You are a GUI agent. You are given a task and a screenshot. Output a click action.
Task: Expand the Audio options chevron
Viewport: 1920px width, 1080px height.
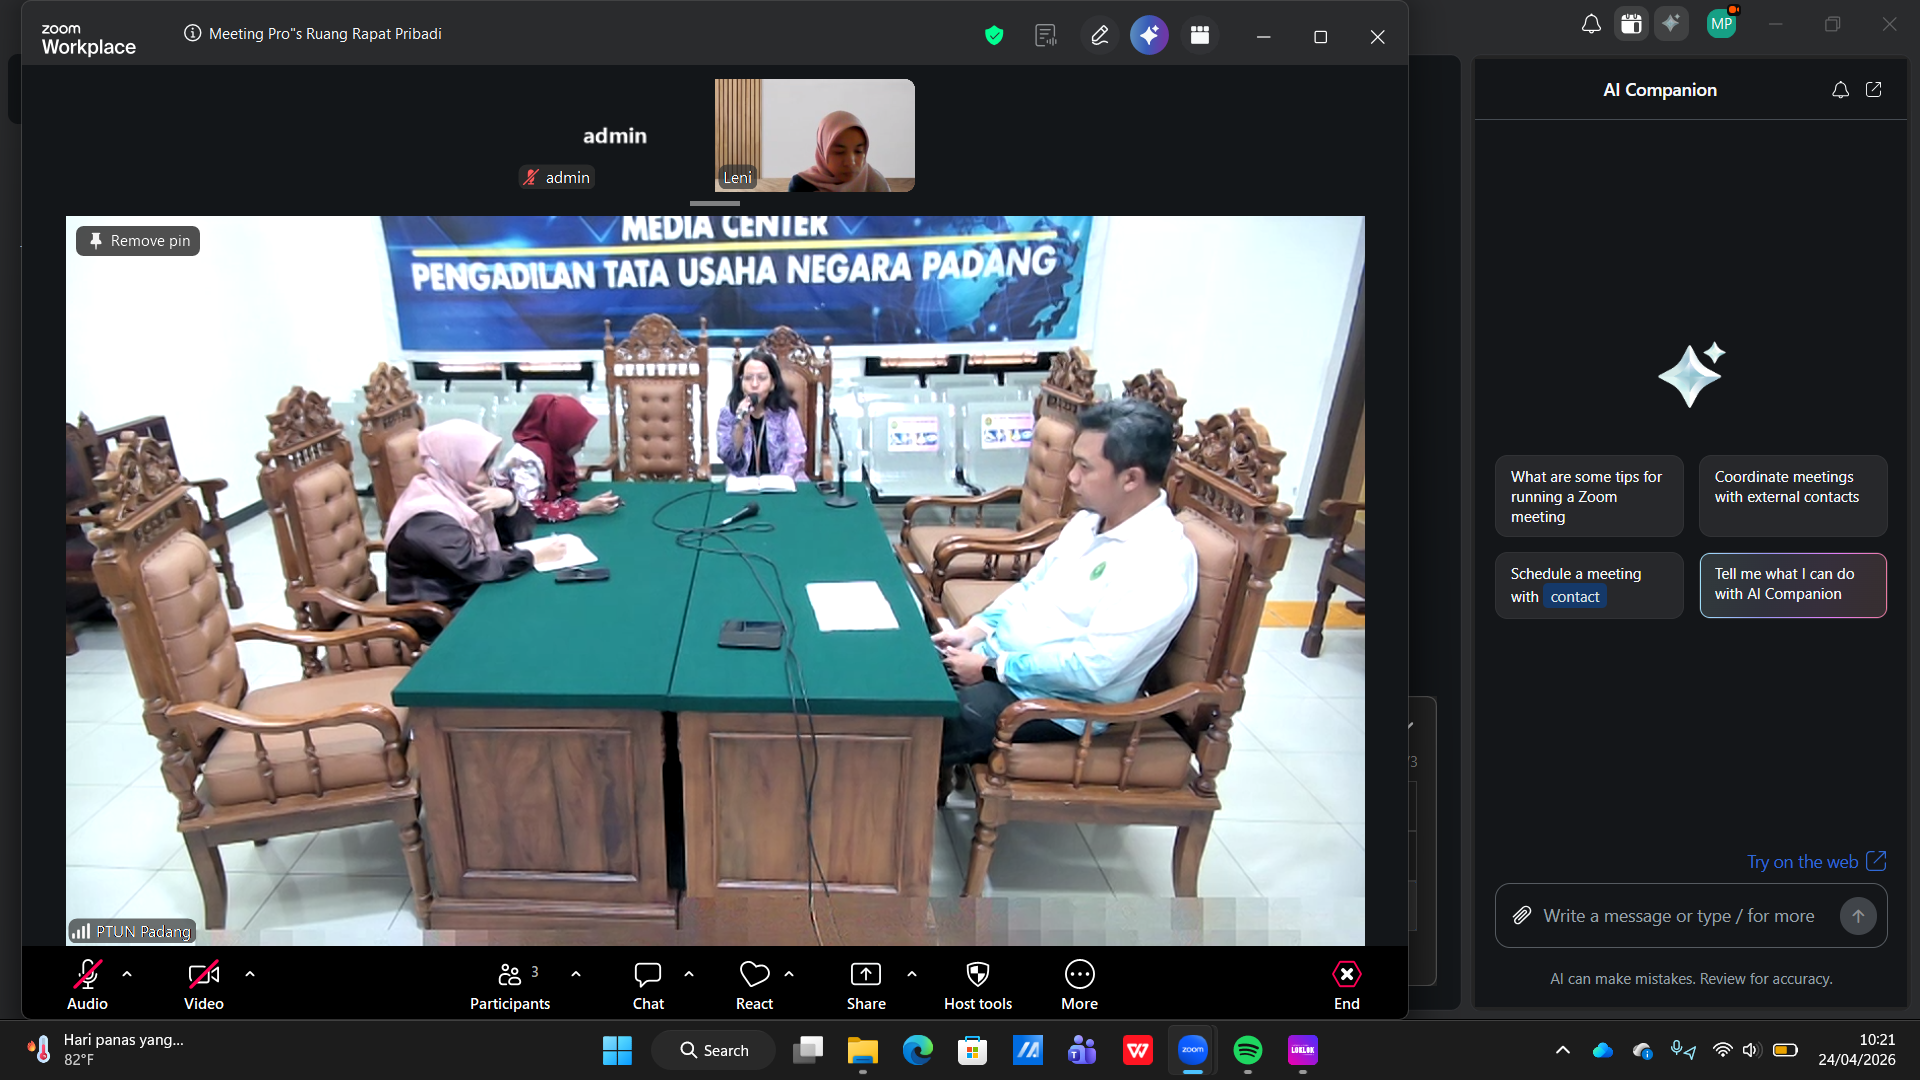(x=126, y=975)
